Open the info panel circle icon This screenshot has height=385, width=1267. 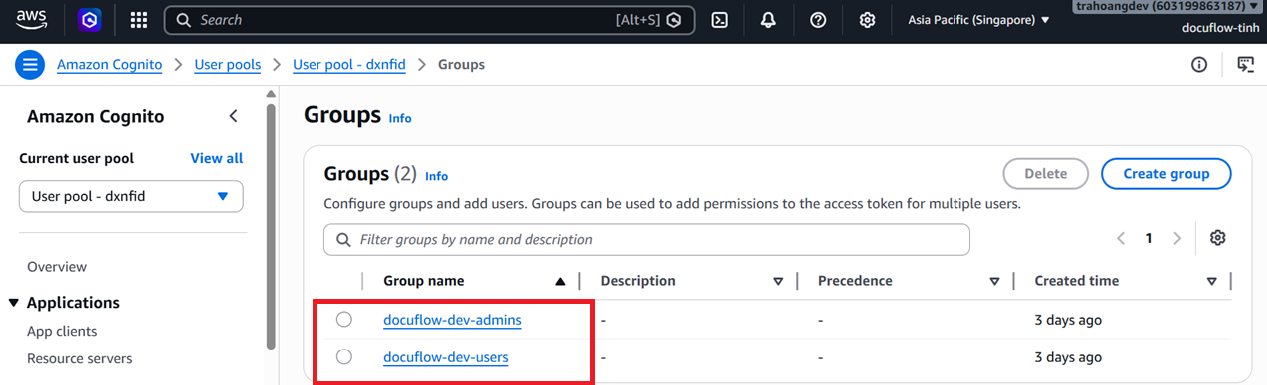(1199, 65)
